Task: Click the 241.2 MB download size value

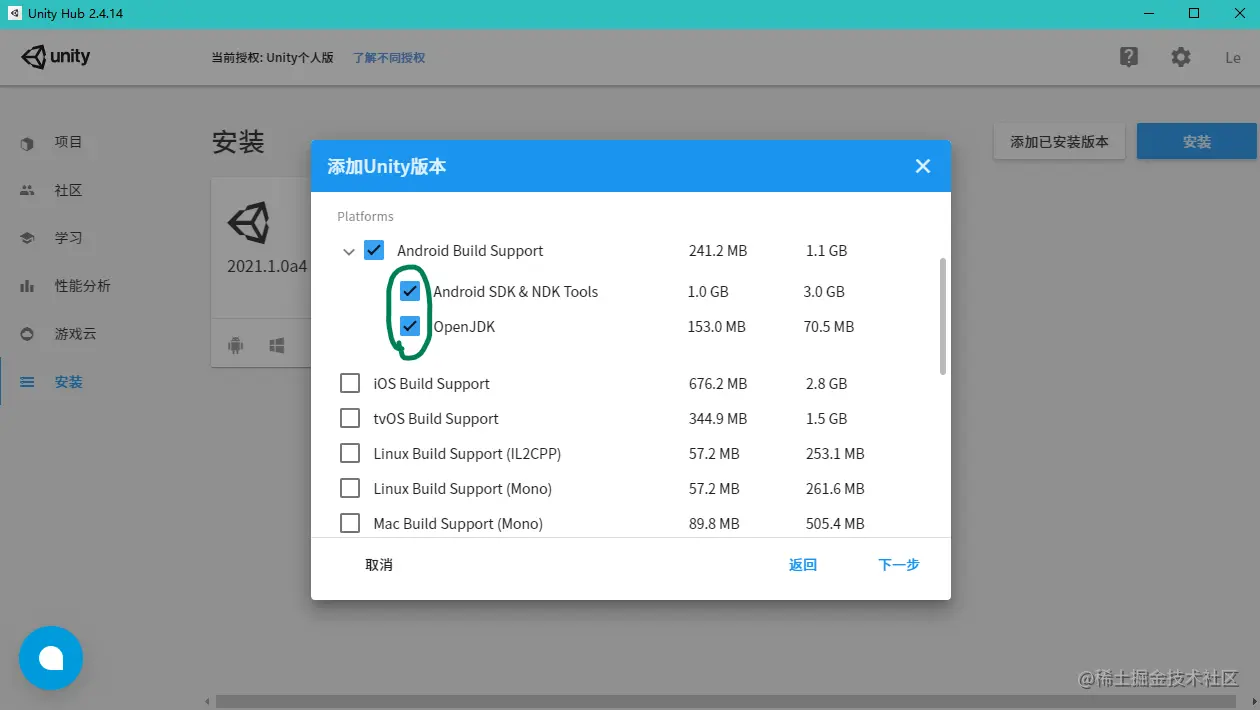Action: click(x=718, y=251)
